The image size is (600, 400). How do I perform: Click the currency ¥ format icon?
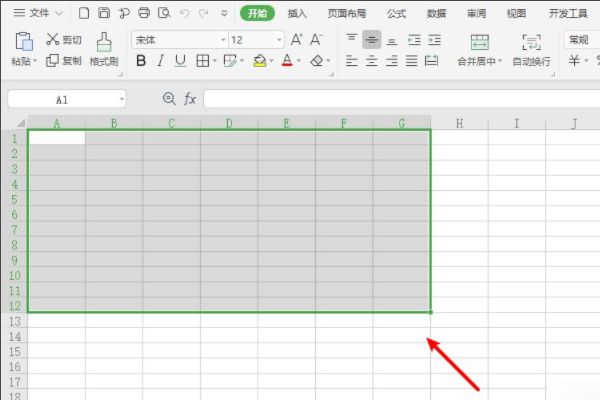coord(574,60)
